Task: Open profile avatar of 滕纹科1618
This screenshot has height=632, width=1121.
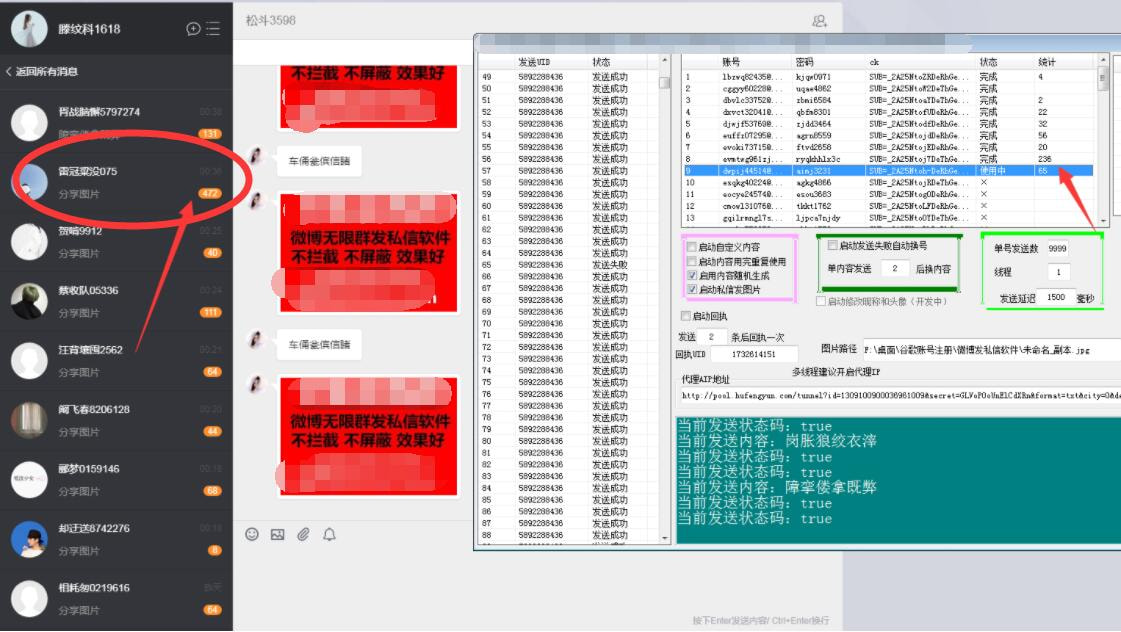Action: 29,29
